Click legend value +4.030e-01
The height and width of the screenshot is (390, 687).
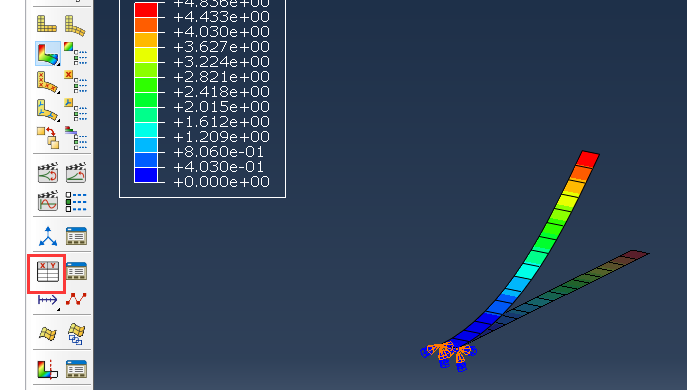click(x=219, y=167)
